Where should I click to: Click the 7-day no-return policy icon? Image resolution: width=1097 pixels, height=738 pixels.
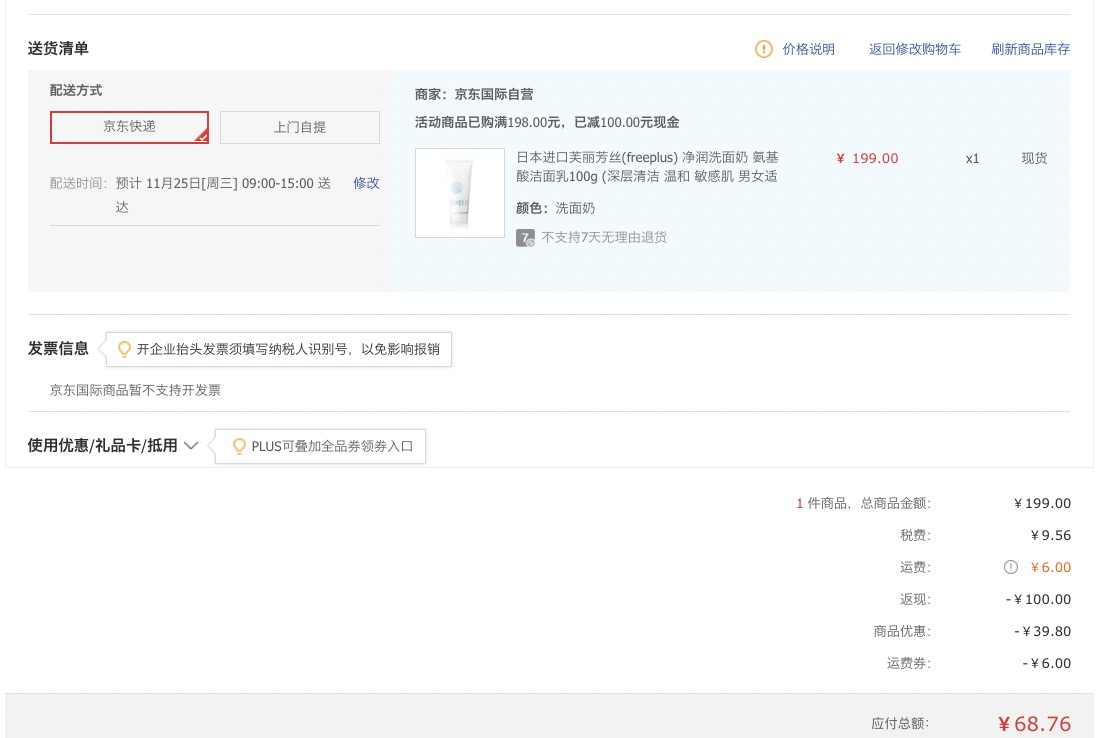pyautogui.click(x=525, y=238)
